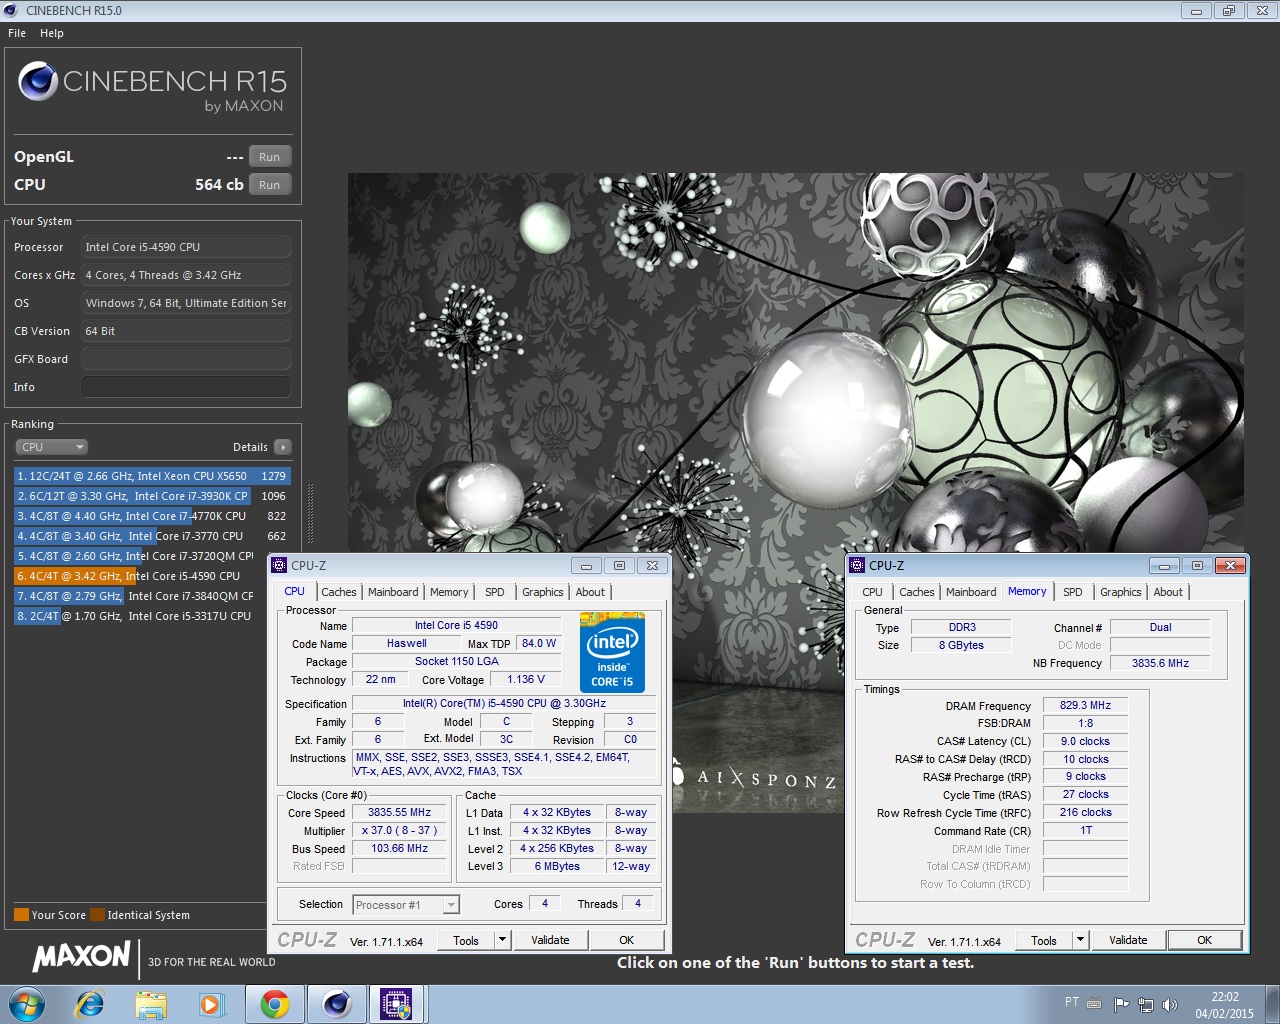Switch to CPU-Z taskbar icon

pyautogui.click(x=397, y=1004)
